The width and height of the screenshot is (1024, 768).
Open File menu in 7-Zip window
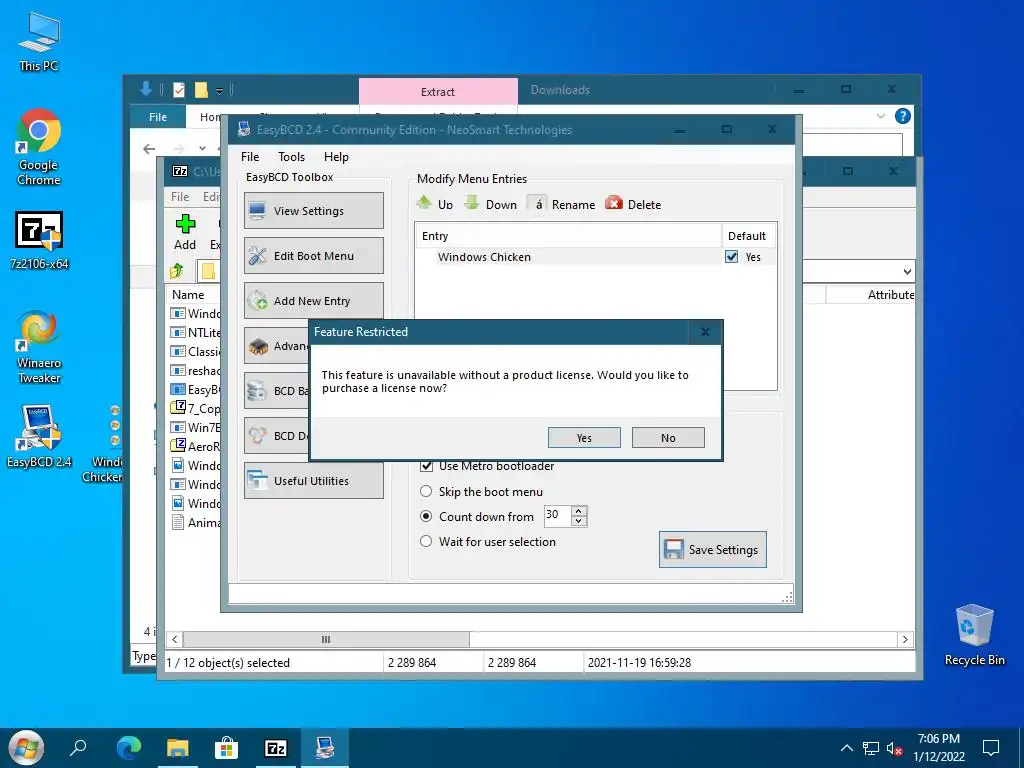coord(180,197)
